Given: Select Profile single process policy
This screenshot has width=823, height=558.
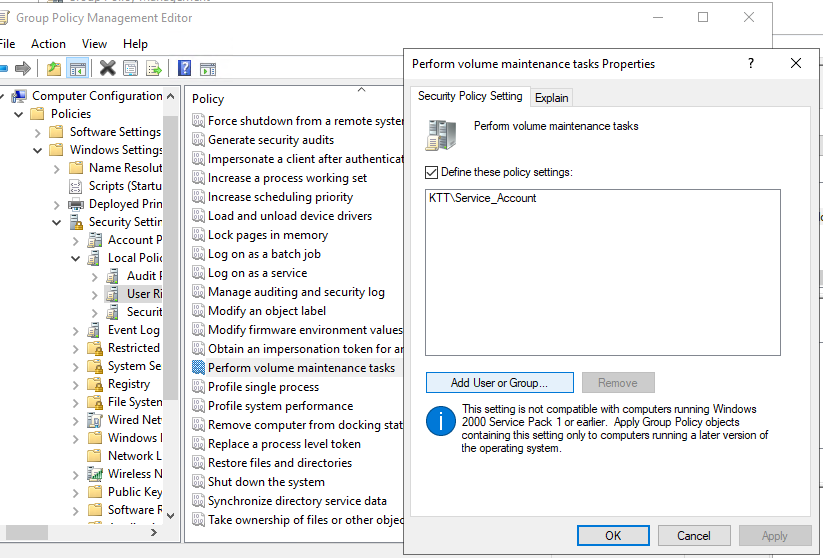Looking at the screenshot, I should [263, 387].
